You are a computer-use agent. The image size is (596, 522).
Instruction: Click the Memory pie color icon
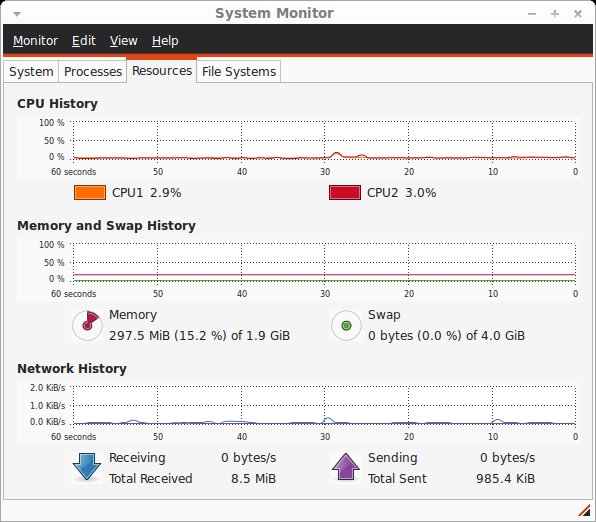pyautogui.click(x=87, y=325)
